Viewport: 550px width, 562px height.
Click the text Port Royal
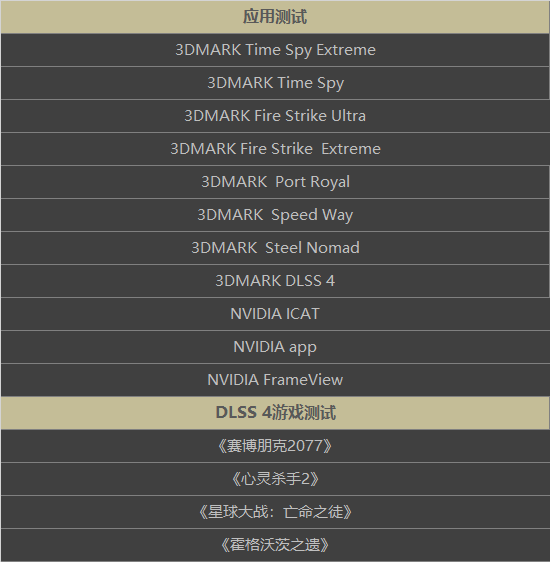pyautogui.click(x=312, y=182)
